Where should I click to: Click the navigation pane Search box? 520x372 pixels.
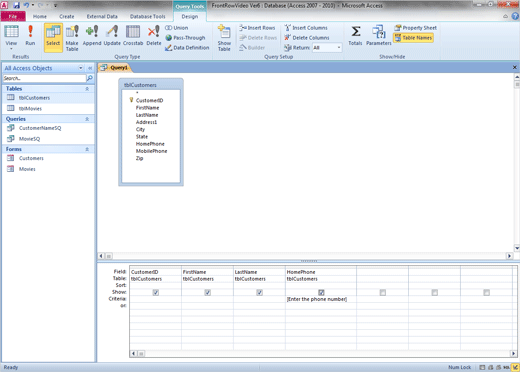(x=44, y=78)
